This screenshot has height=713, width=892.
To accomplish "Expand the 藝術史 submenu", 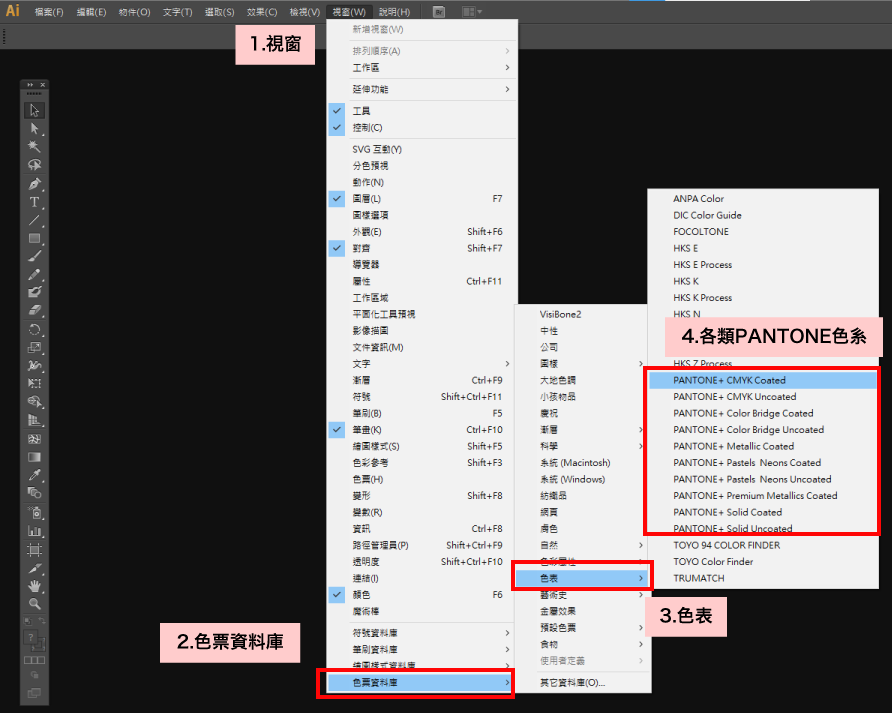I will click(x=583, y=595).
